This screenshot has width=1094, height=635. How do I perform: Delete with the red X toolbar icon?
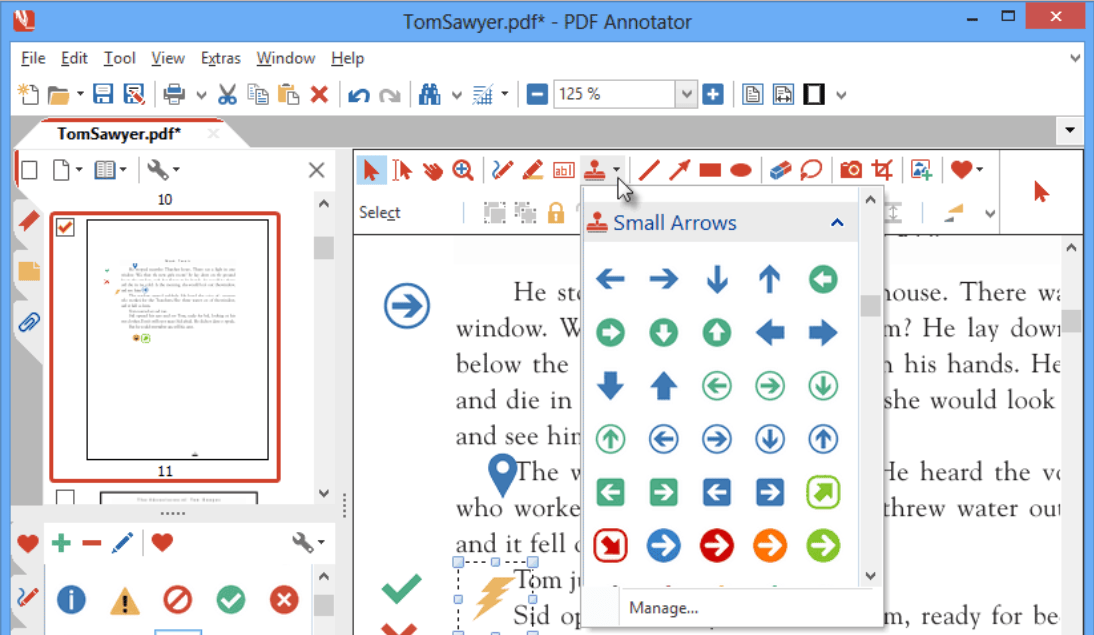coord(320,94)
